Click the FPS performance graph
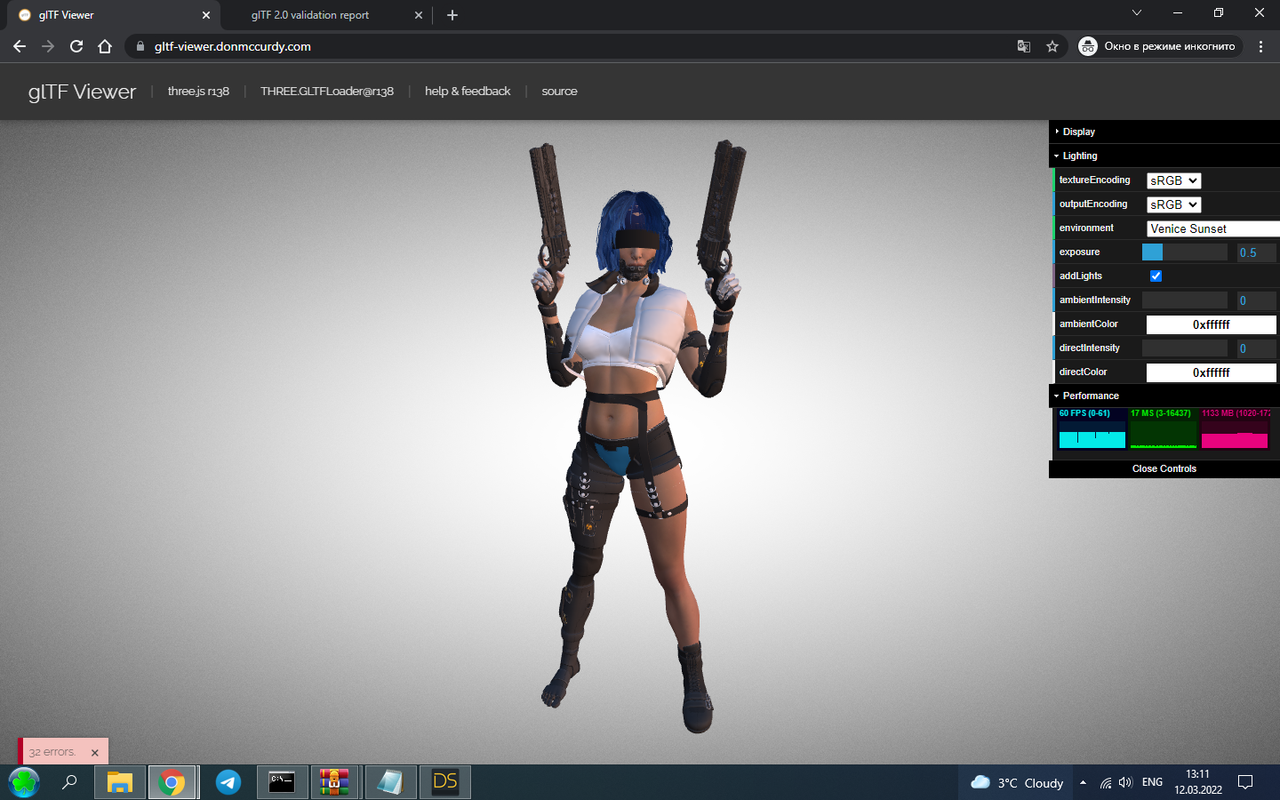The image size is (1280, 800). point(1092,428)
